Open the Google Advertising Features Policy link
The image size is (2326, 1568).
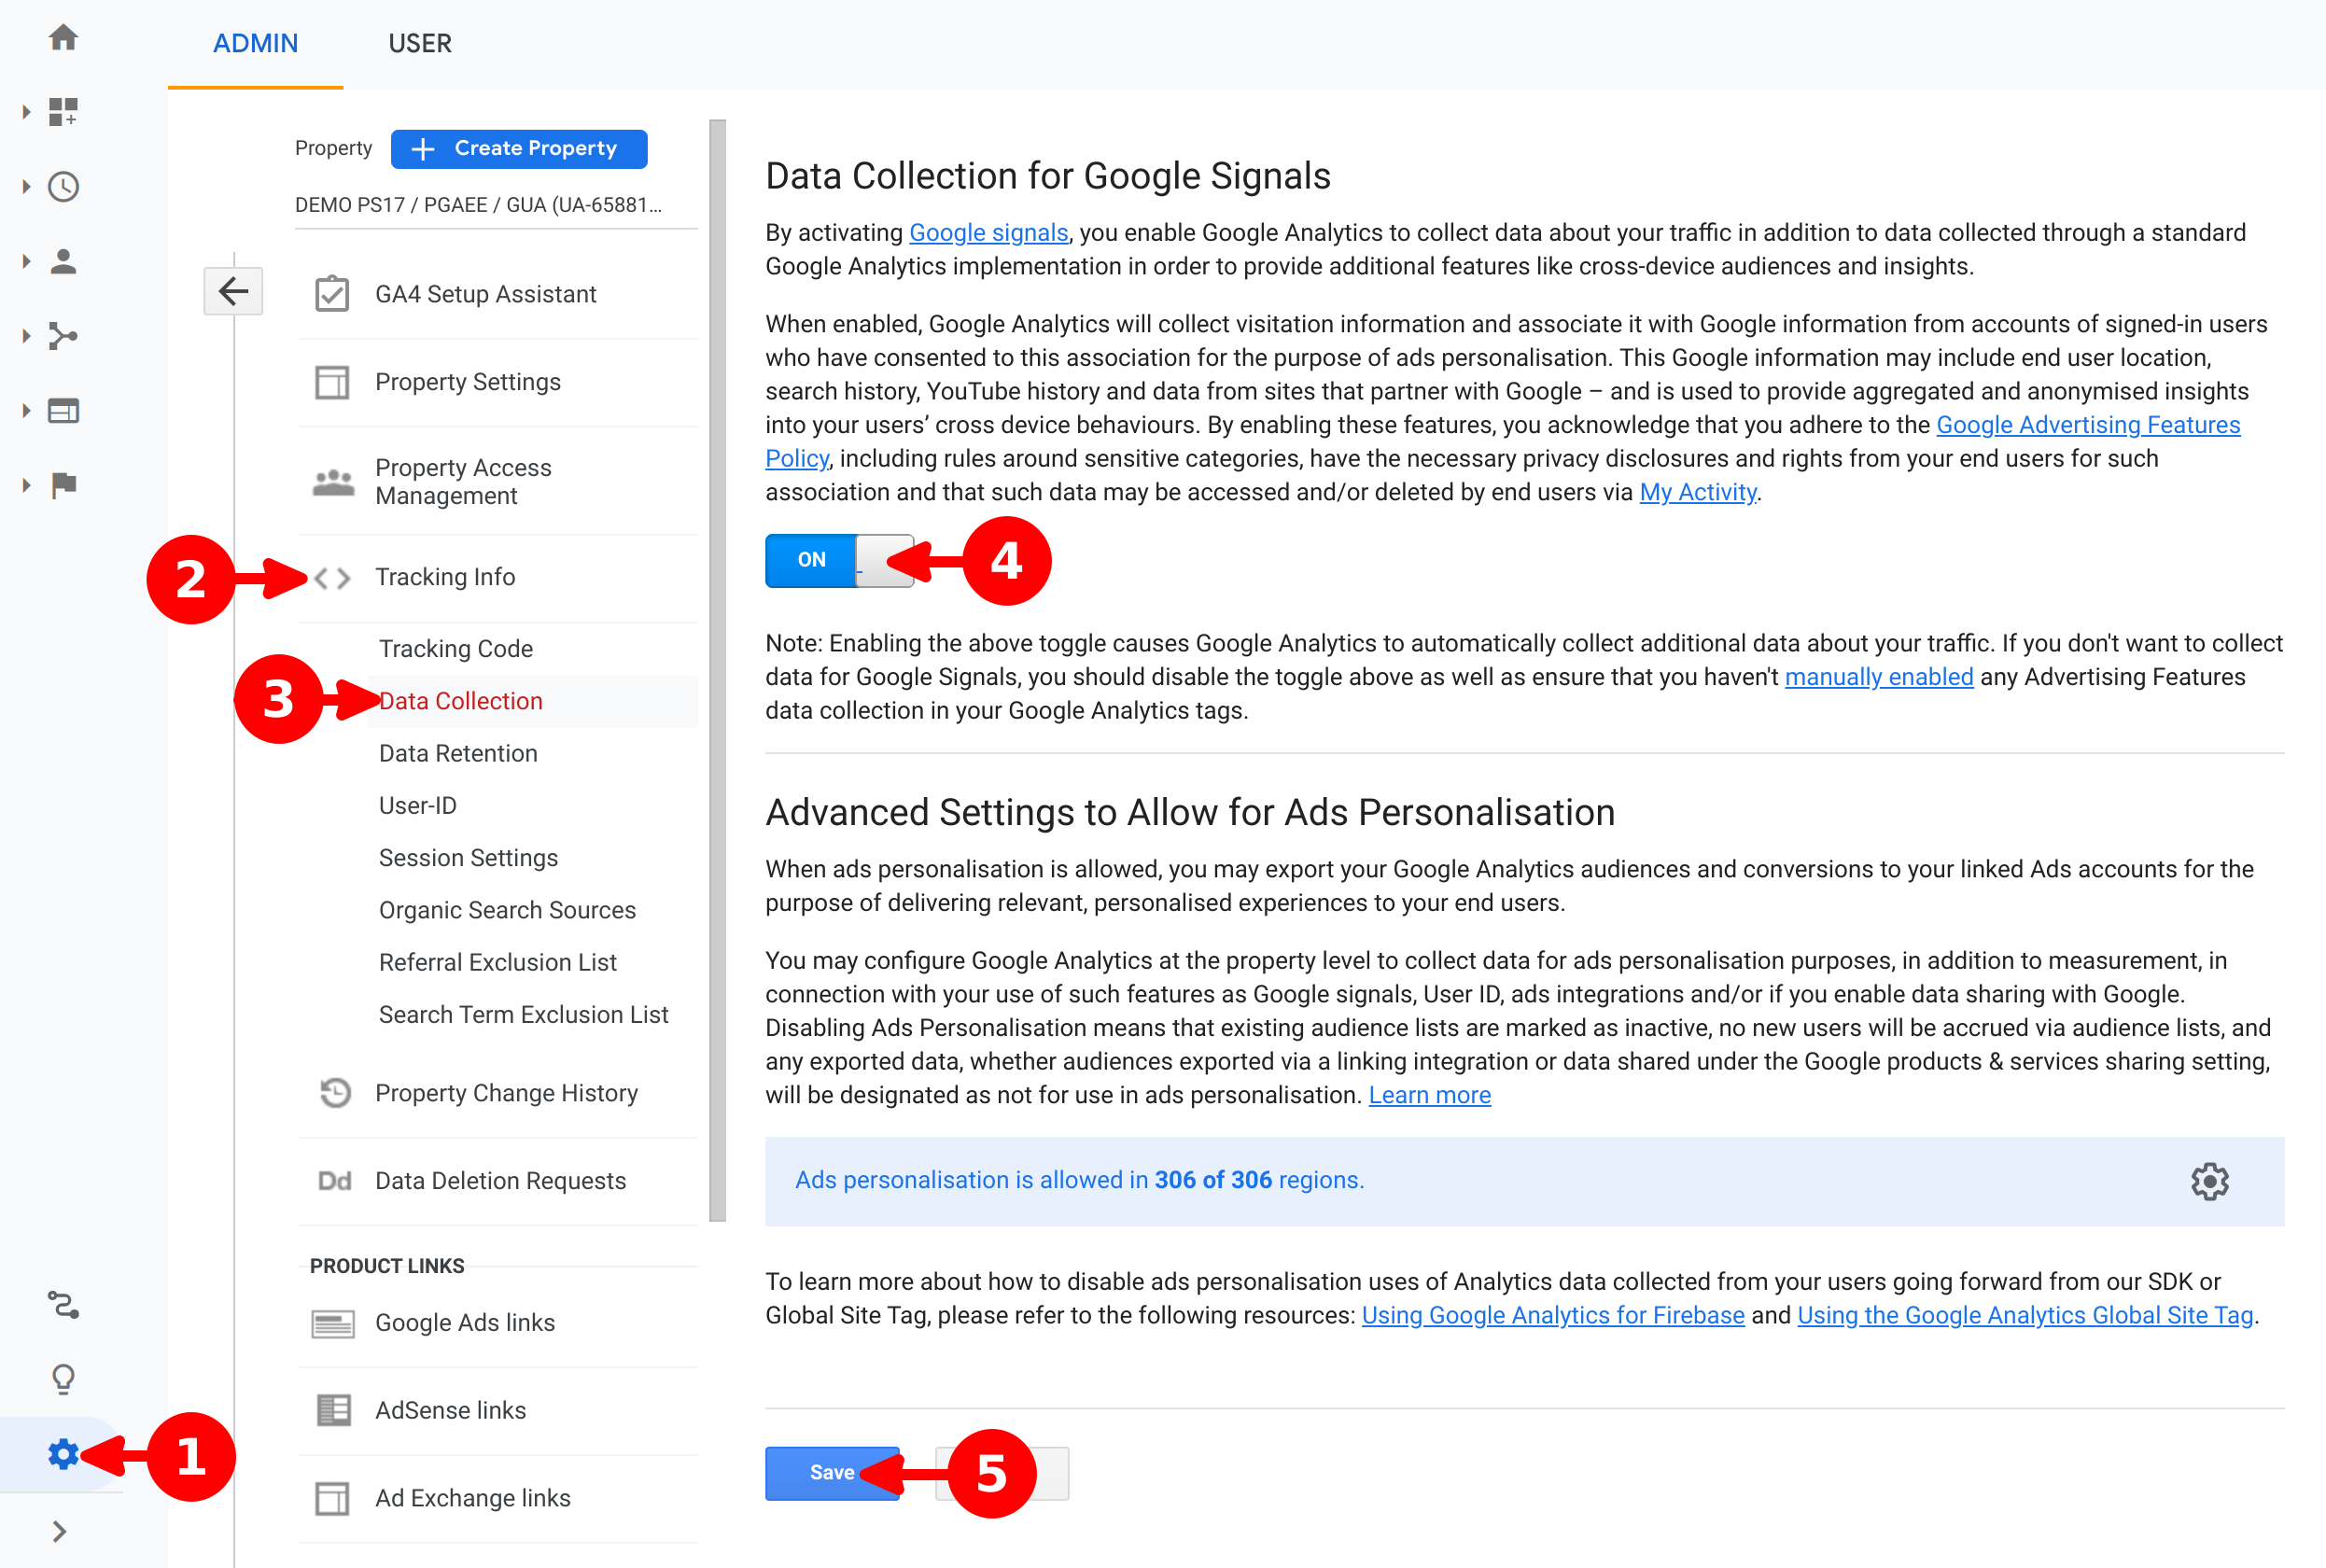tap(2087, 425)
